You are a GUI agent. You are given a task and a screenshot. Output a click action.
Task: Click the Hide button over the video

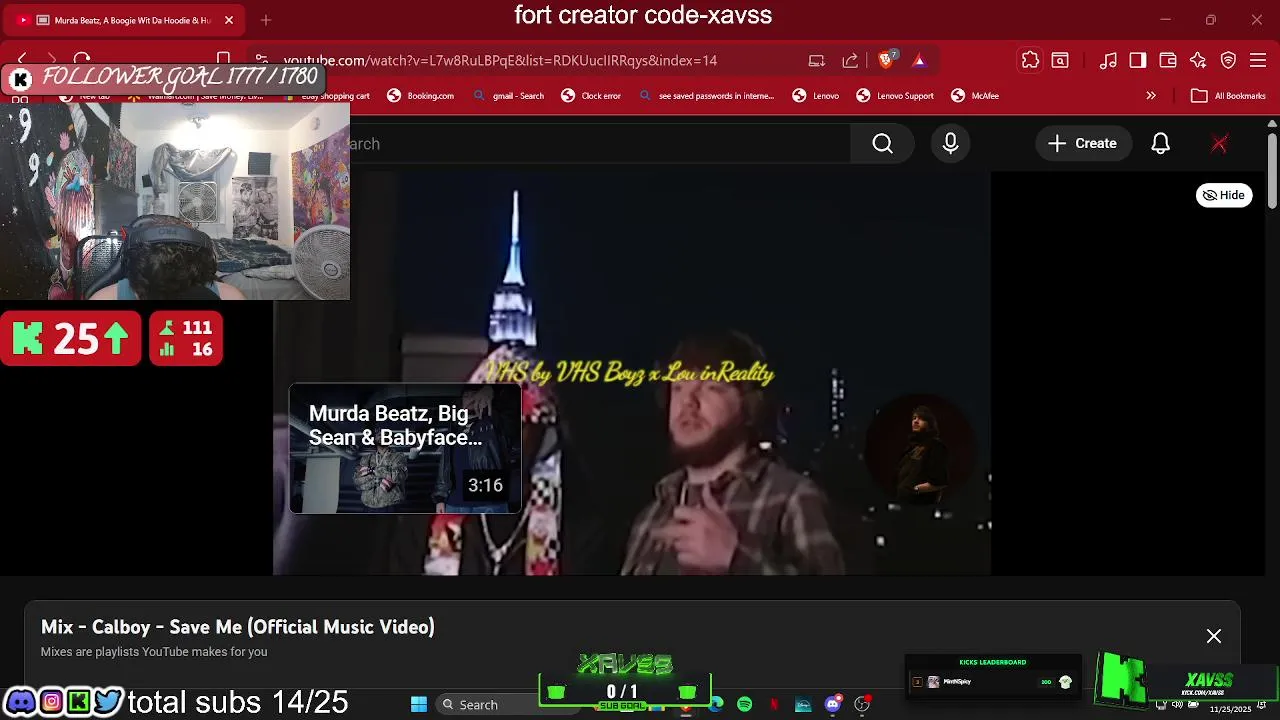point(1224,195)
